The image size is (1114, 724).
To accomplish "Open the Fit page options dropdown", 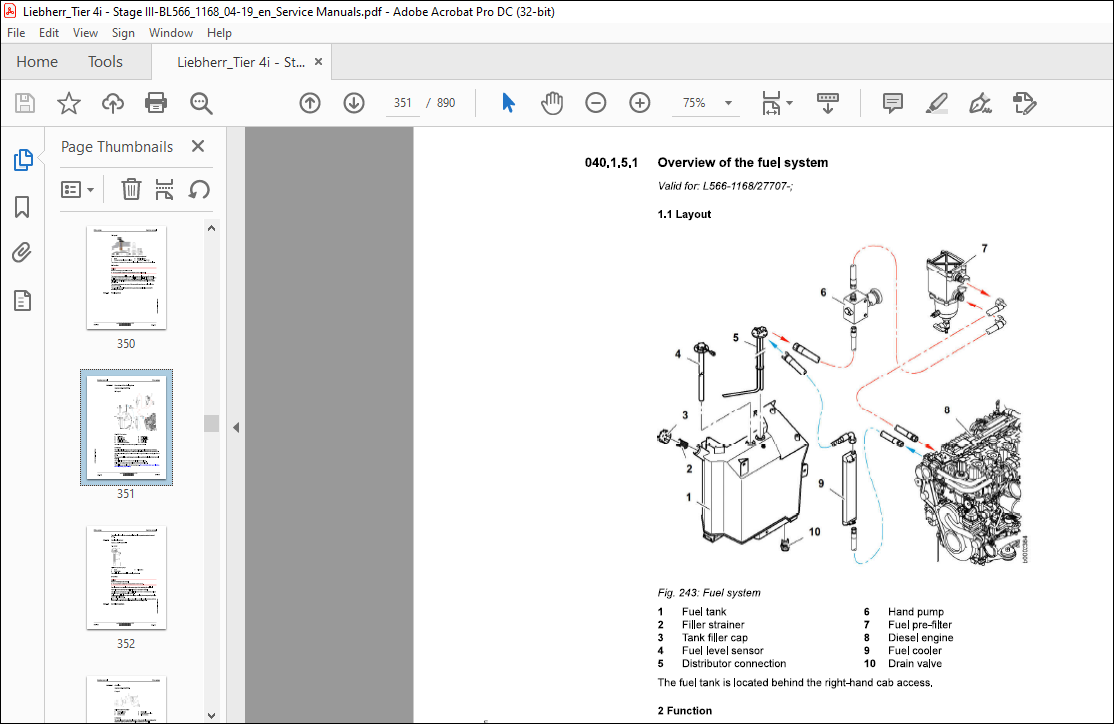I will pyautogui.click(x=777, y=103).
